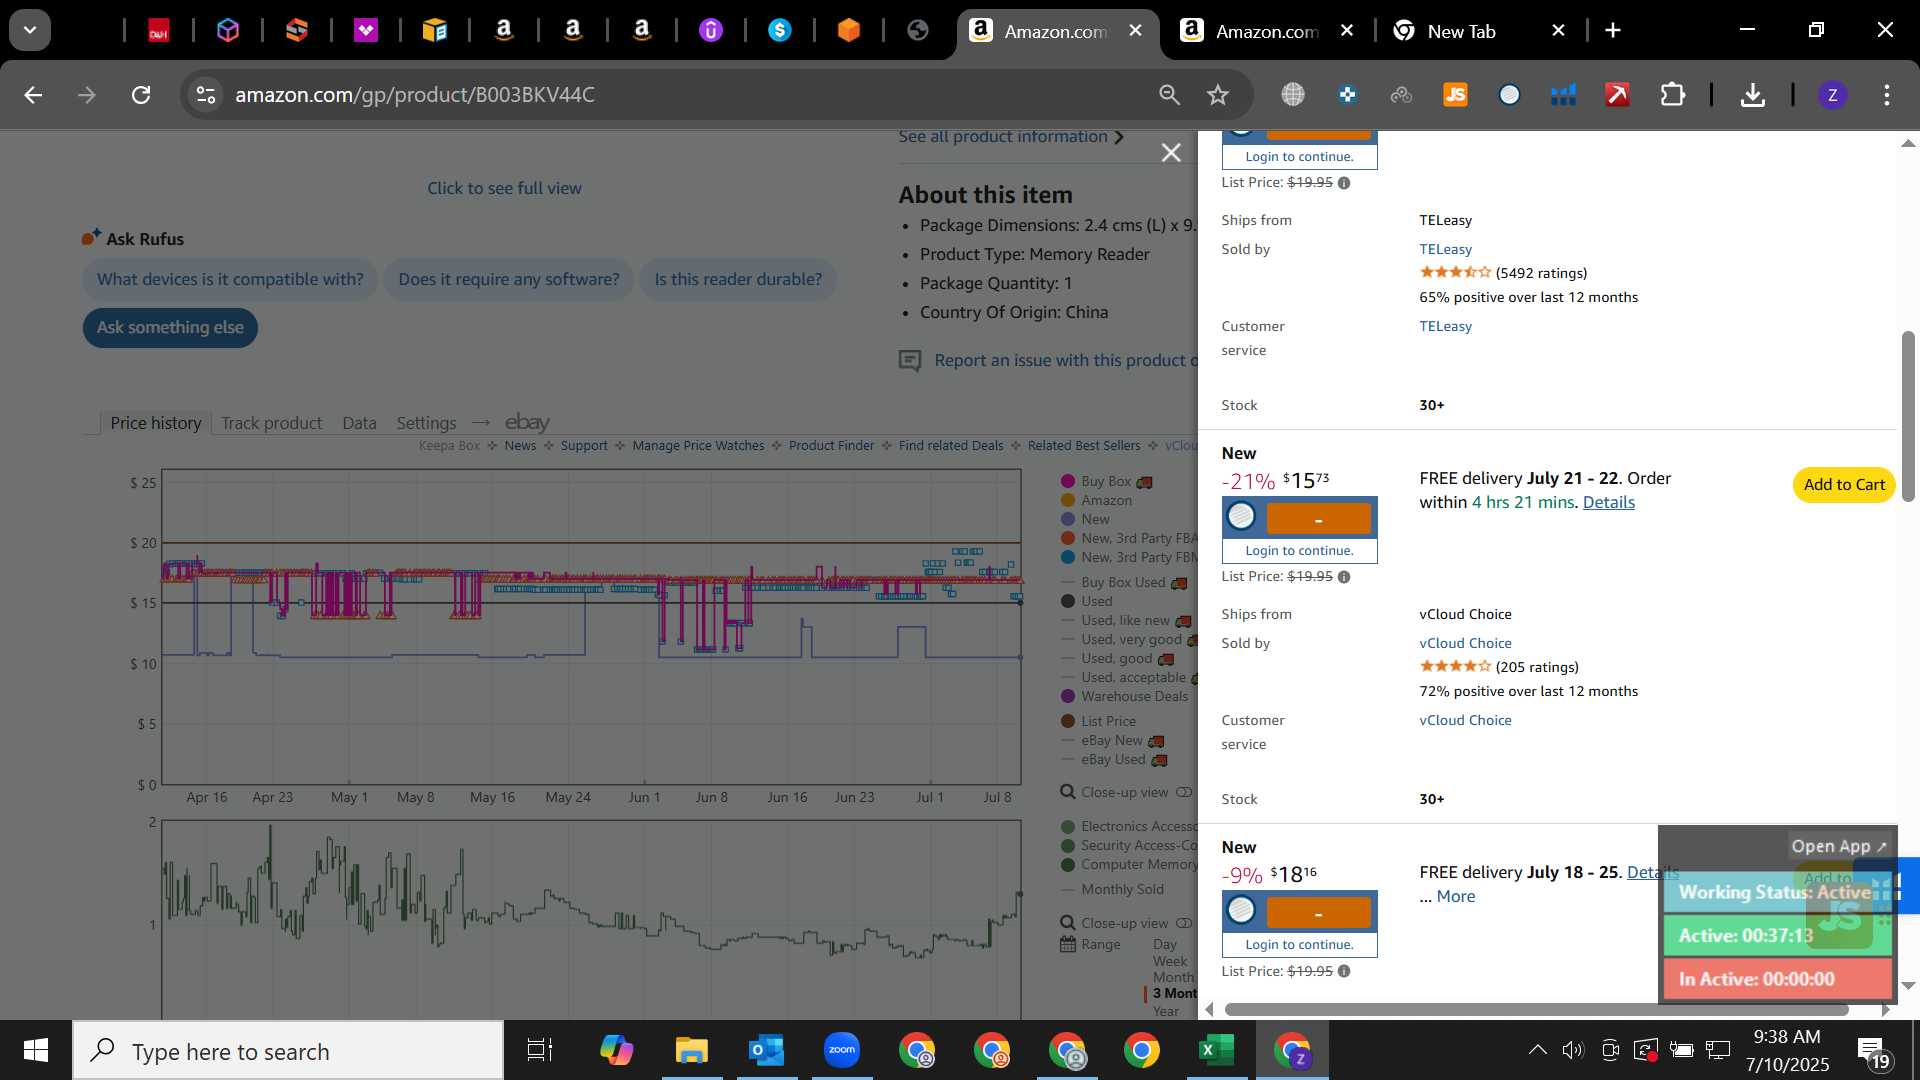Viewport: 1920px width, 1080px height.
Task: Open Details link for July 21 - 22 delivery
Action: pos(1608,503)
